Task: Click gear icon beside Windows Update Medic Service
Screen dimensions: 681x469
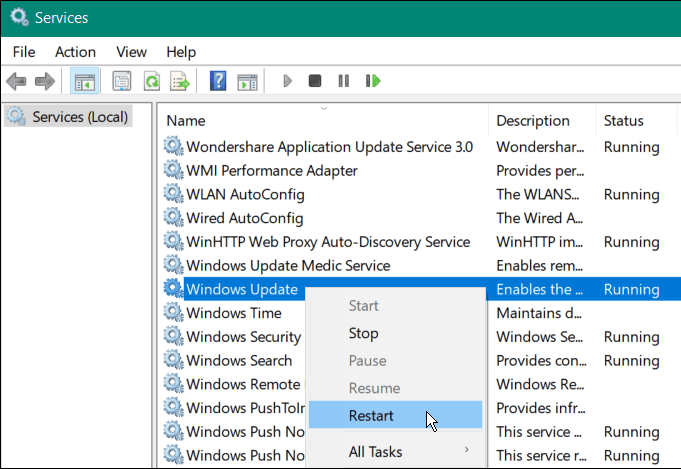Action: click(x=173, y=265)
